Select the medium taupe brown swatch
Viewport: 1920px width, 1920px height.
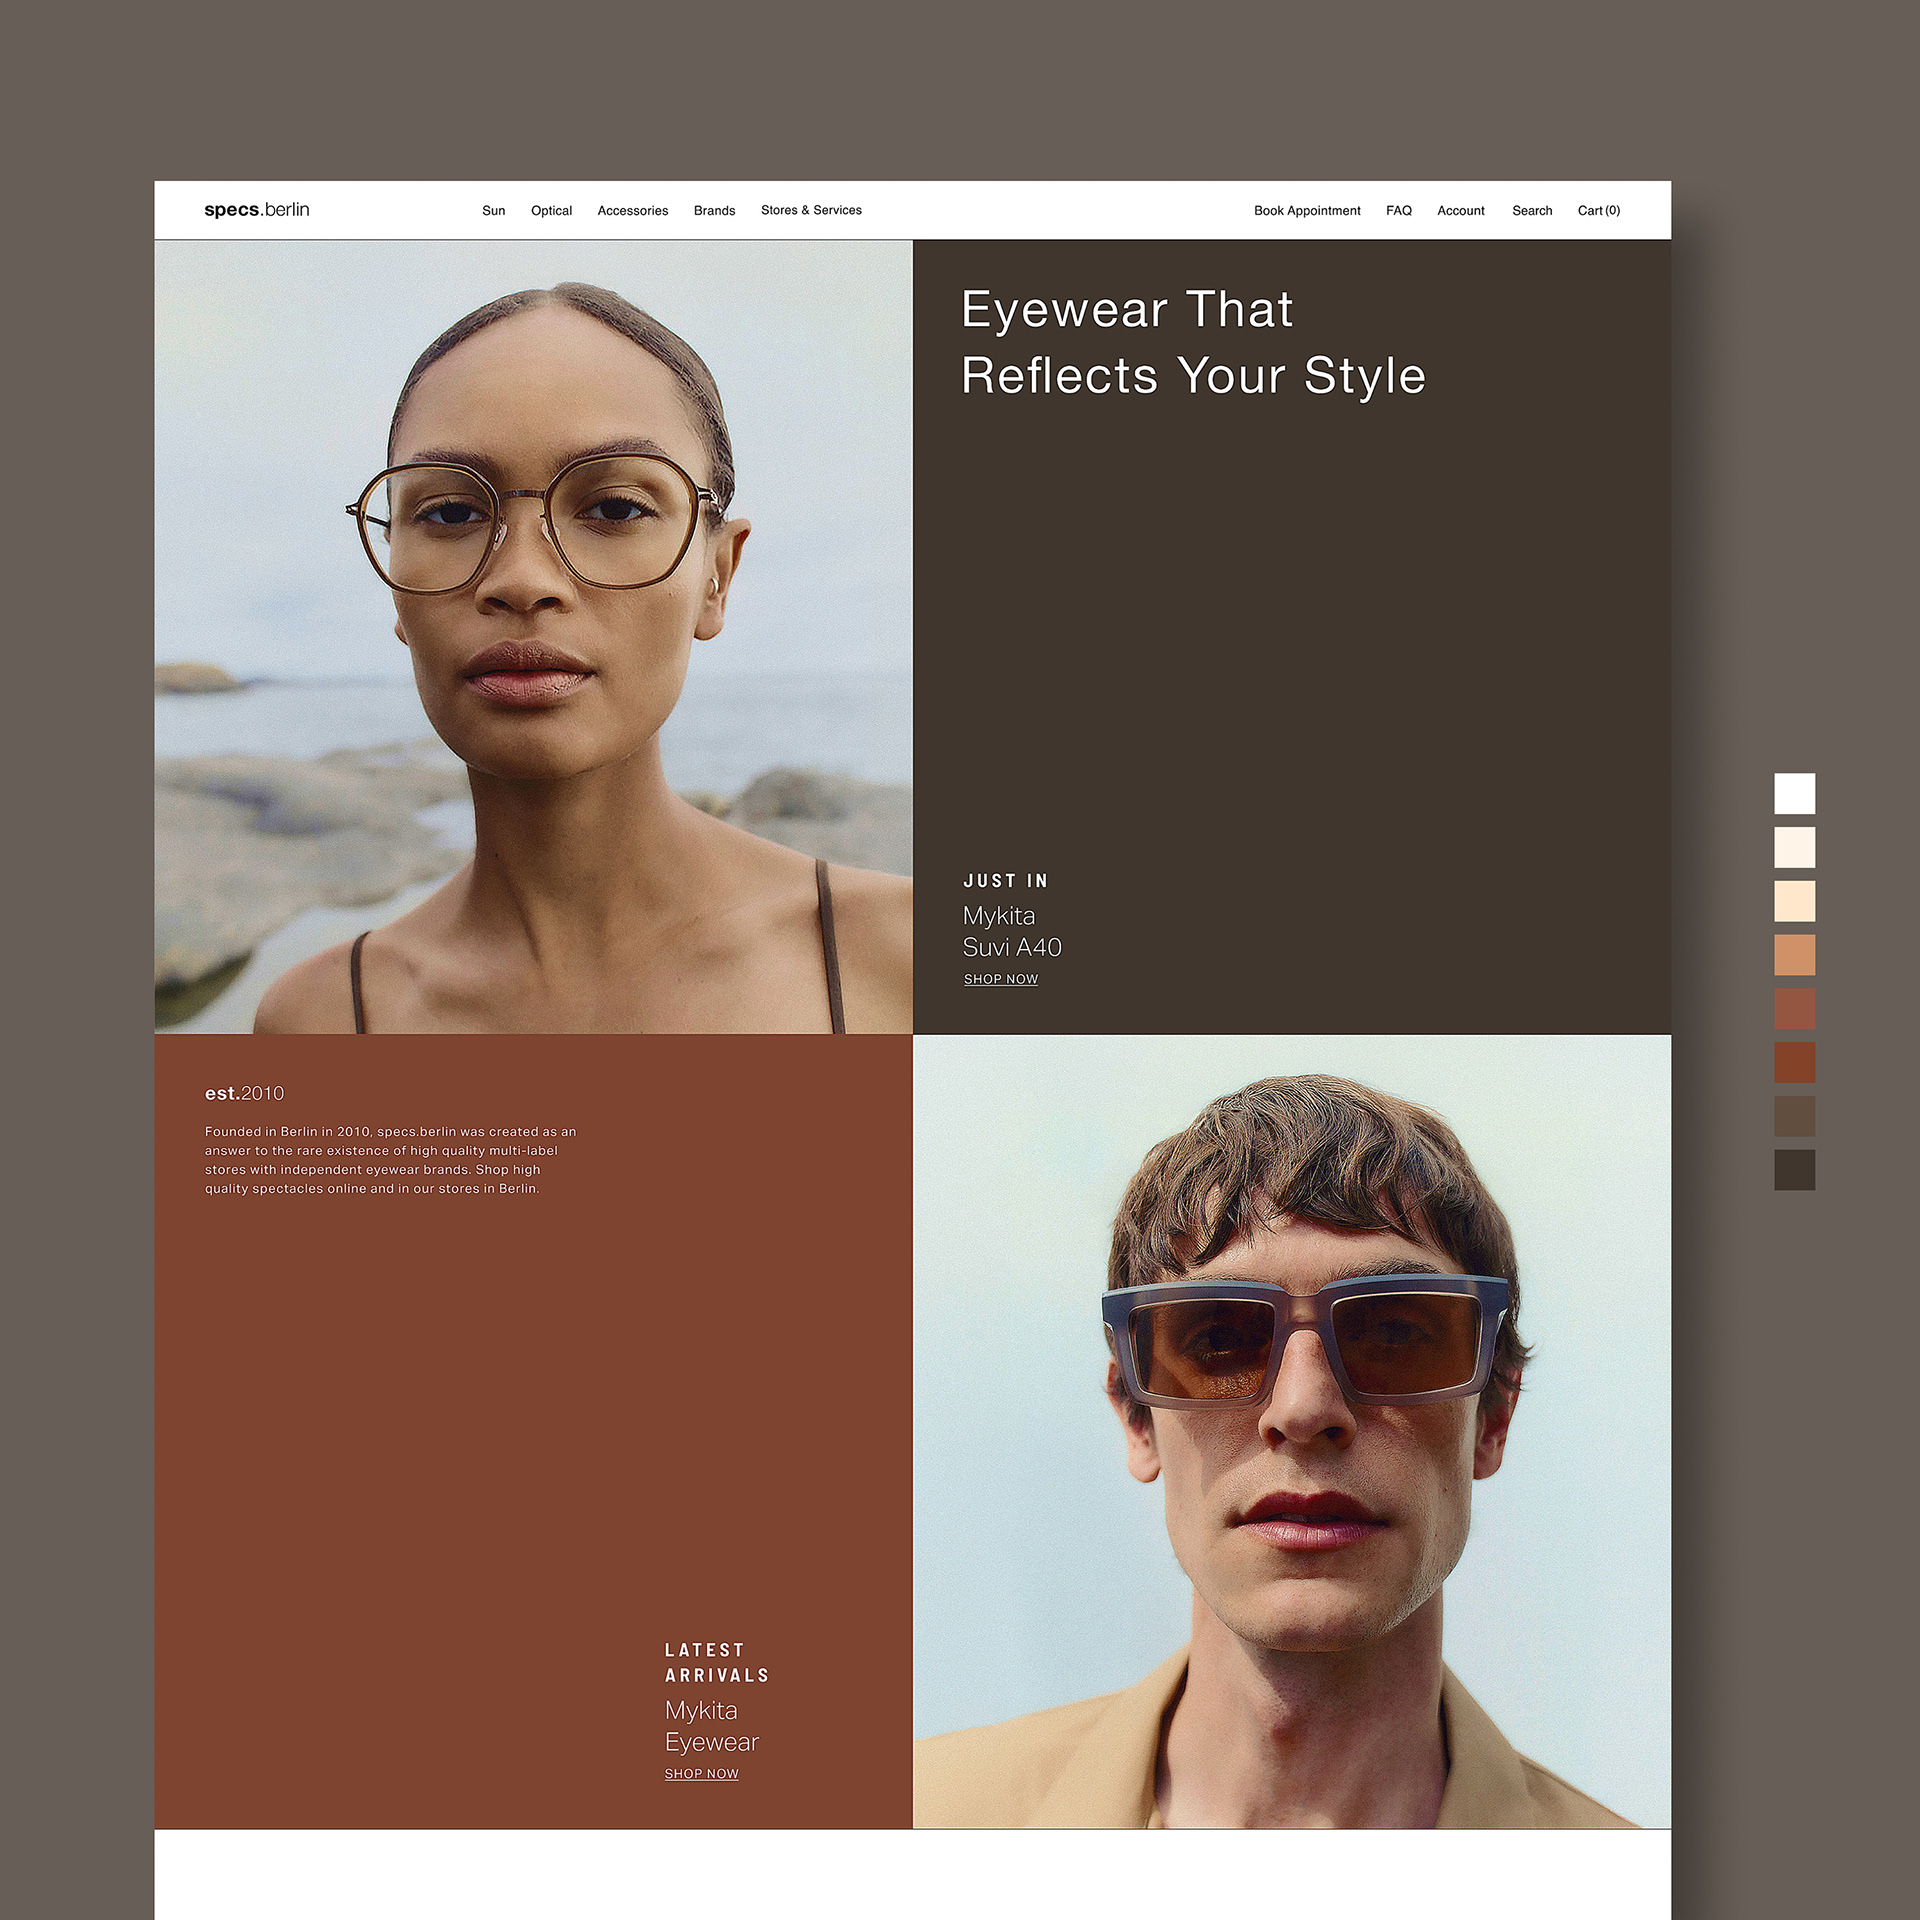point(1794,1116)
